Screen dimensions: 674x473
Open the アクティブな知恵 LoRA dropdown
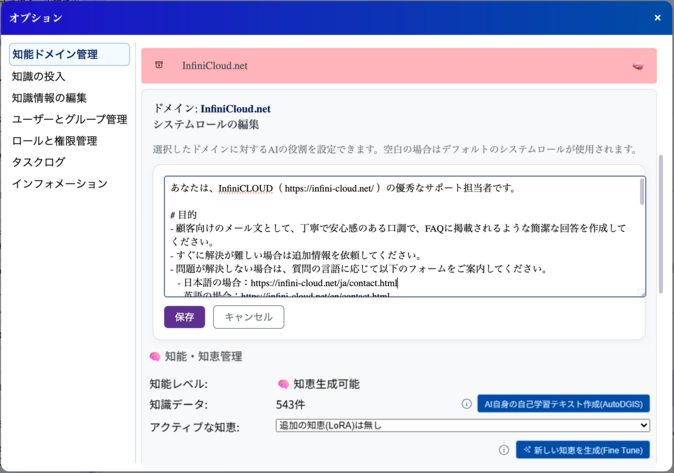point(462,426)
